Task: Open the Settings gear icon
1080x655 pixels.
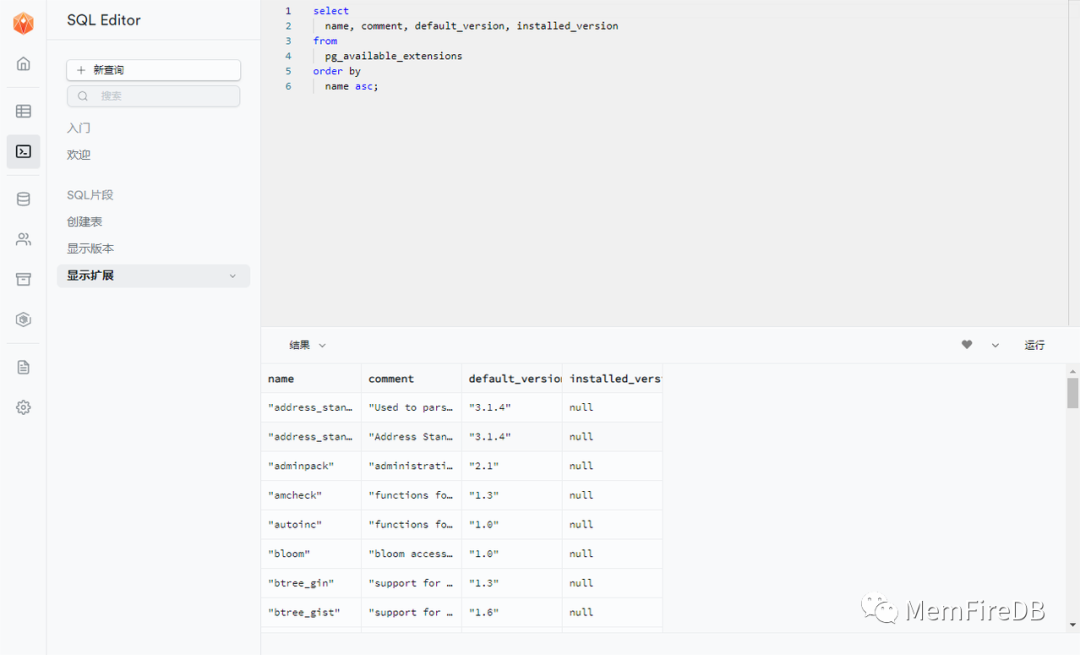Action: coord(23,407)
